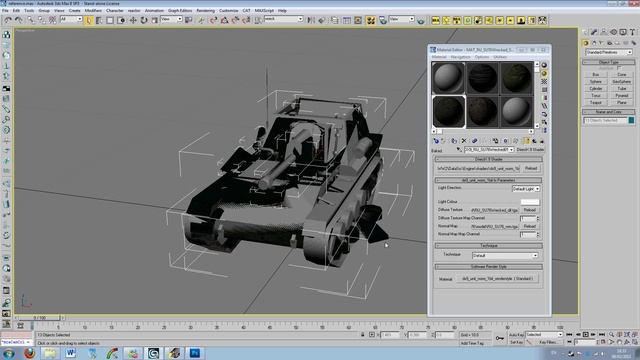640x360 pixels.
Task: Open the Rendering menu
Action: coord(205,11)
